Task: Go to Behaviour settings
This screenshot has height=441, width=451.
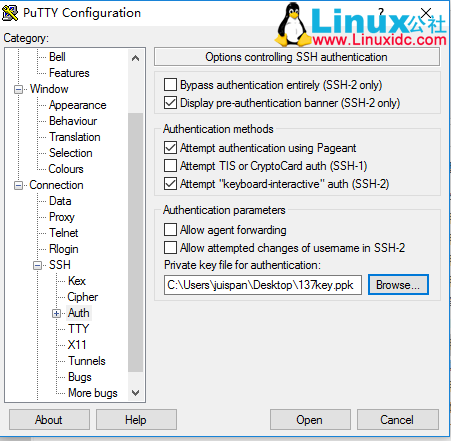Action: [x=73, y=121]
